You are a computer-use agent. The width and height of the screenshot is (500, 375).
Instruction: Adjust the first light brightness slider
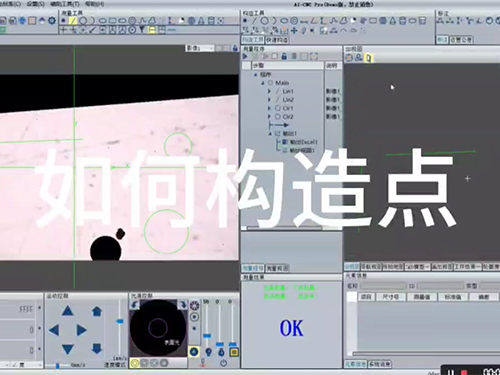tap(207, 336)
